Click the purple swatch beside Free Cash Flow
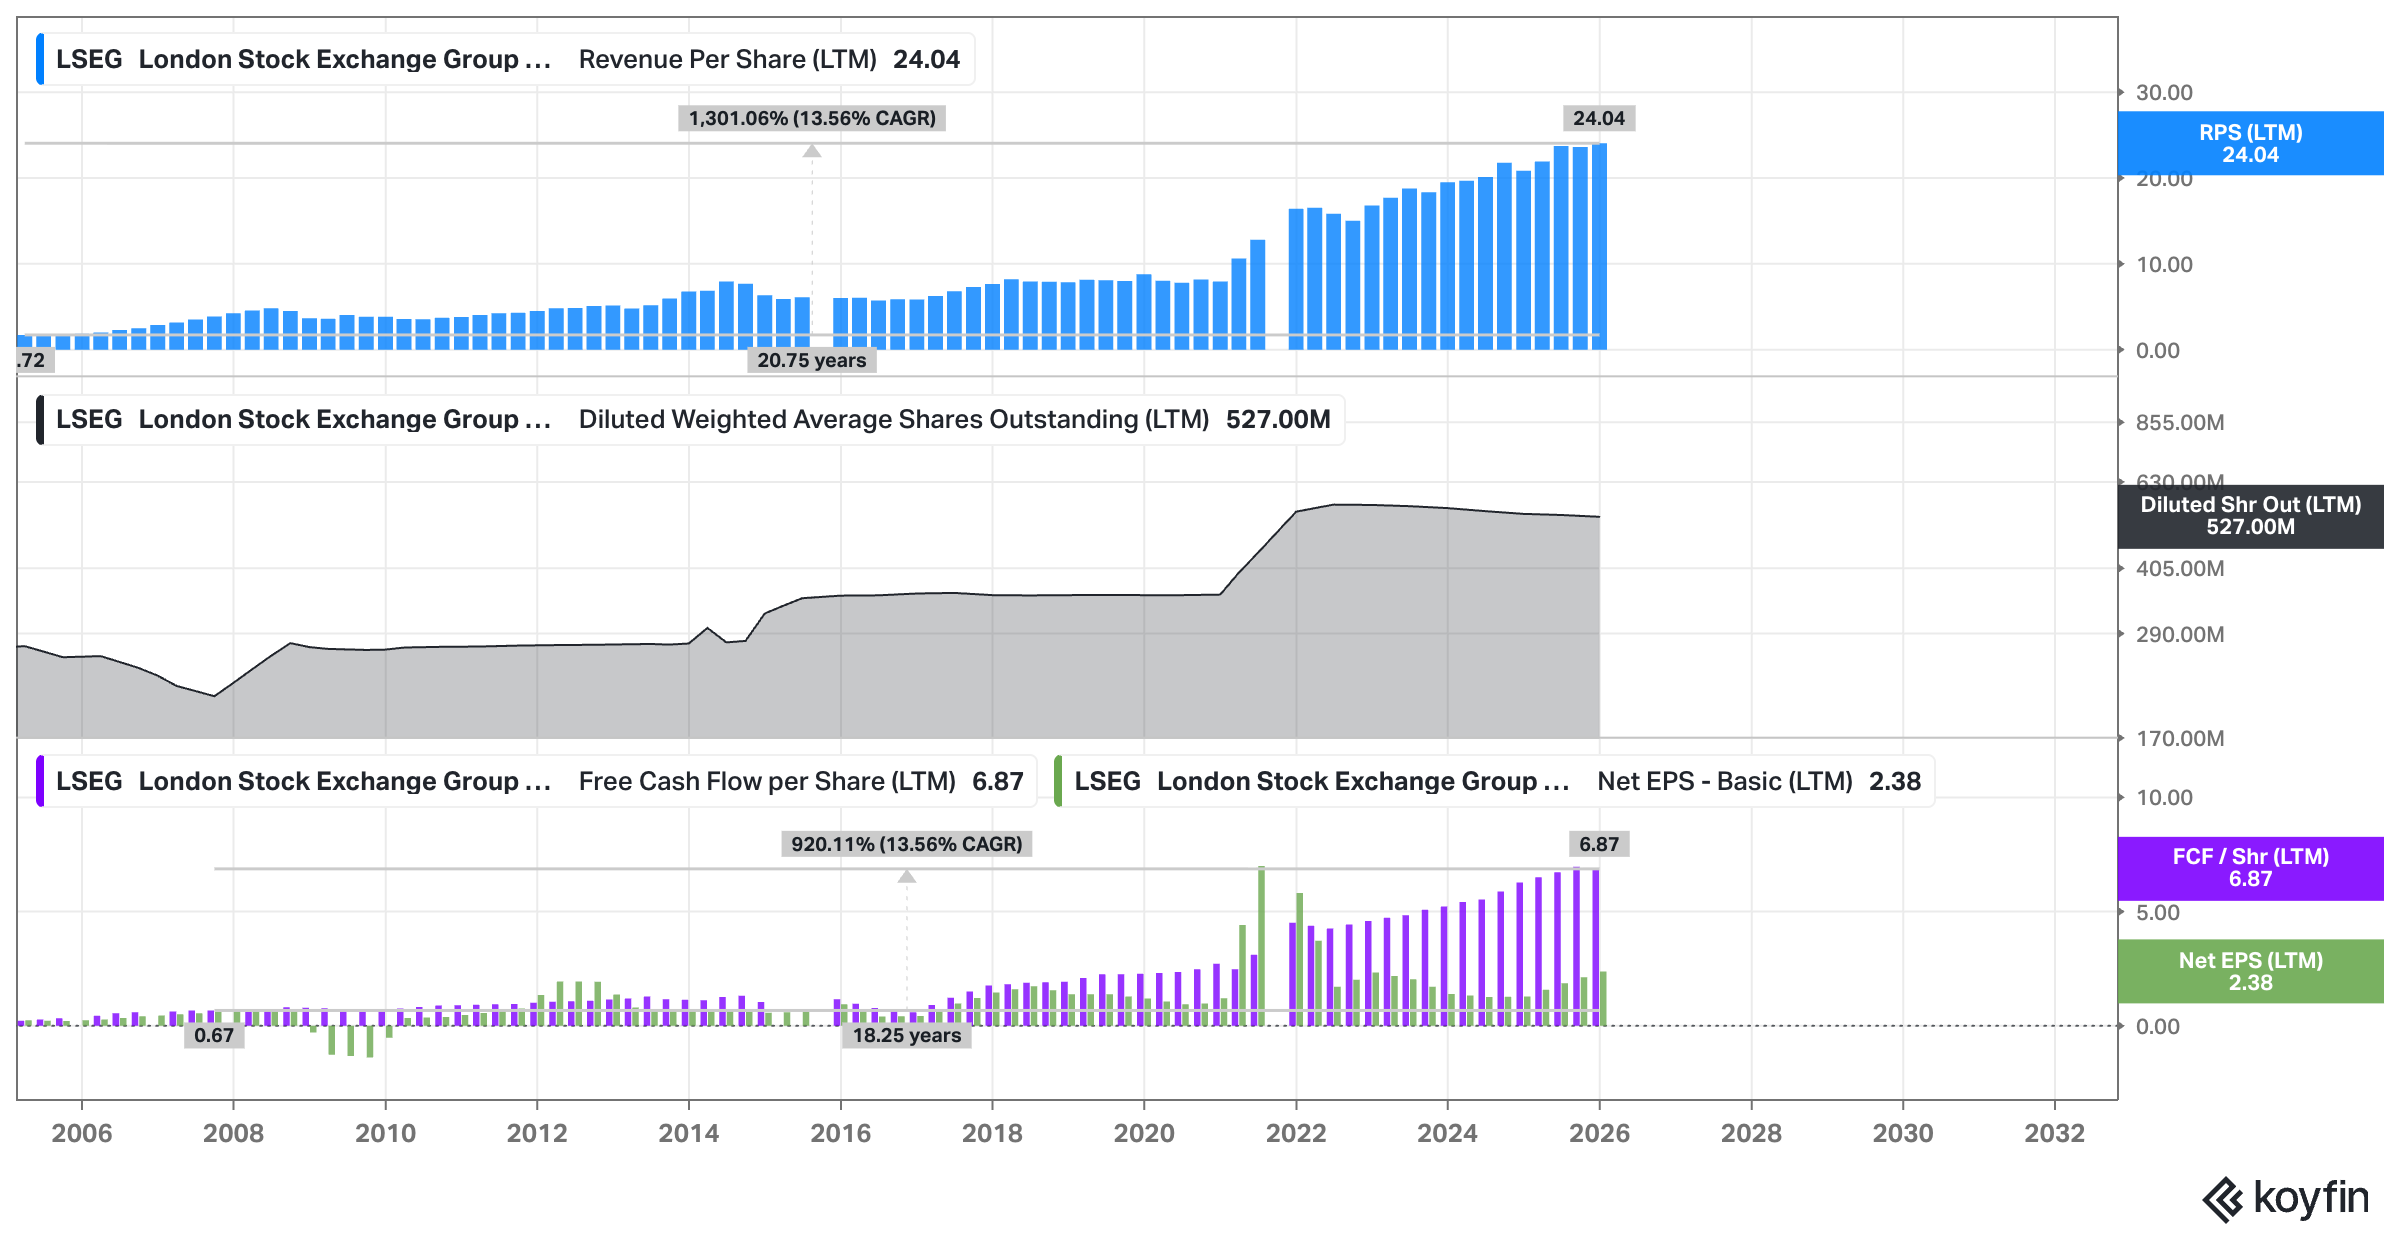The height and width of the screenshot is (1240, 2400). (x=40, y=781)
